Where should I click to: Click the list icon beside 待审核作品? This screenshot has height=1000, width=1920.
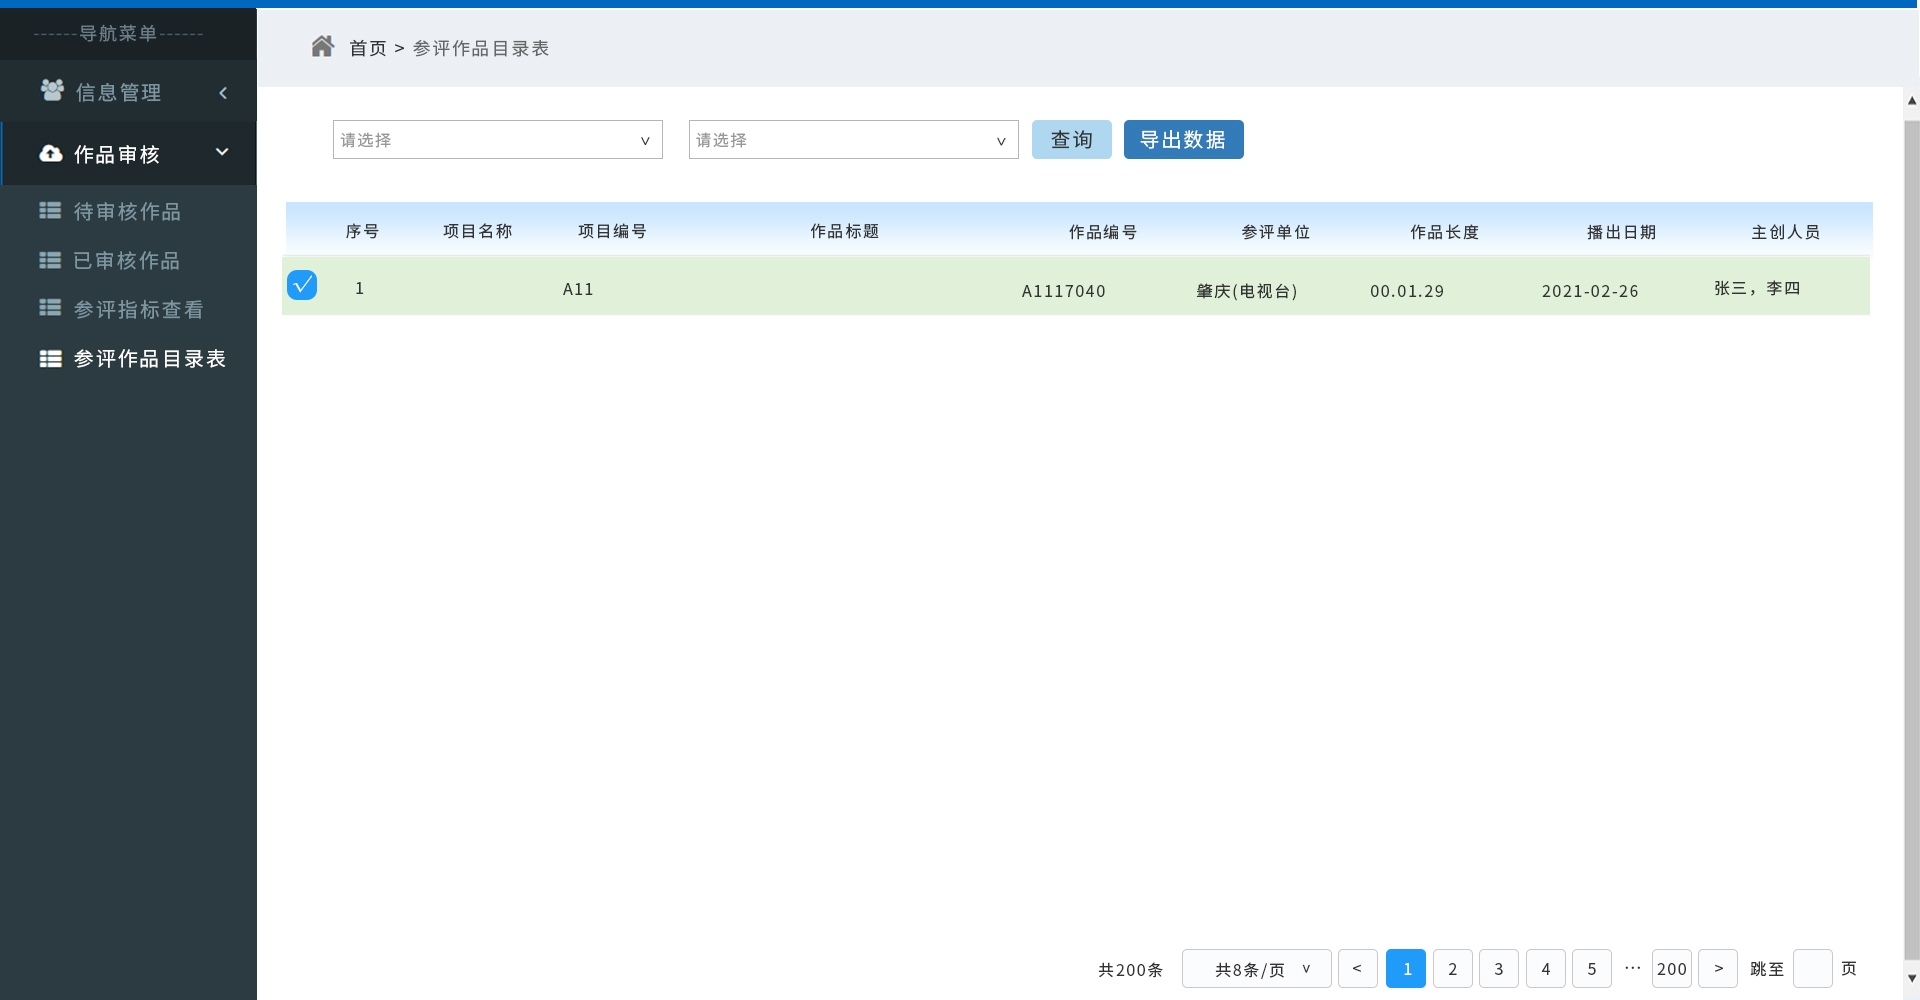click(50, 211)
